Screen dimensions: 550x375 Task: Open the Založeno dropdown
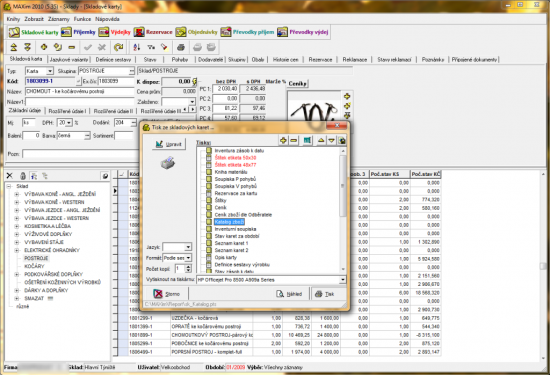(192, 102)
